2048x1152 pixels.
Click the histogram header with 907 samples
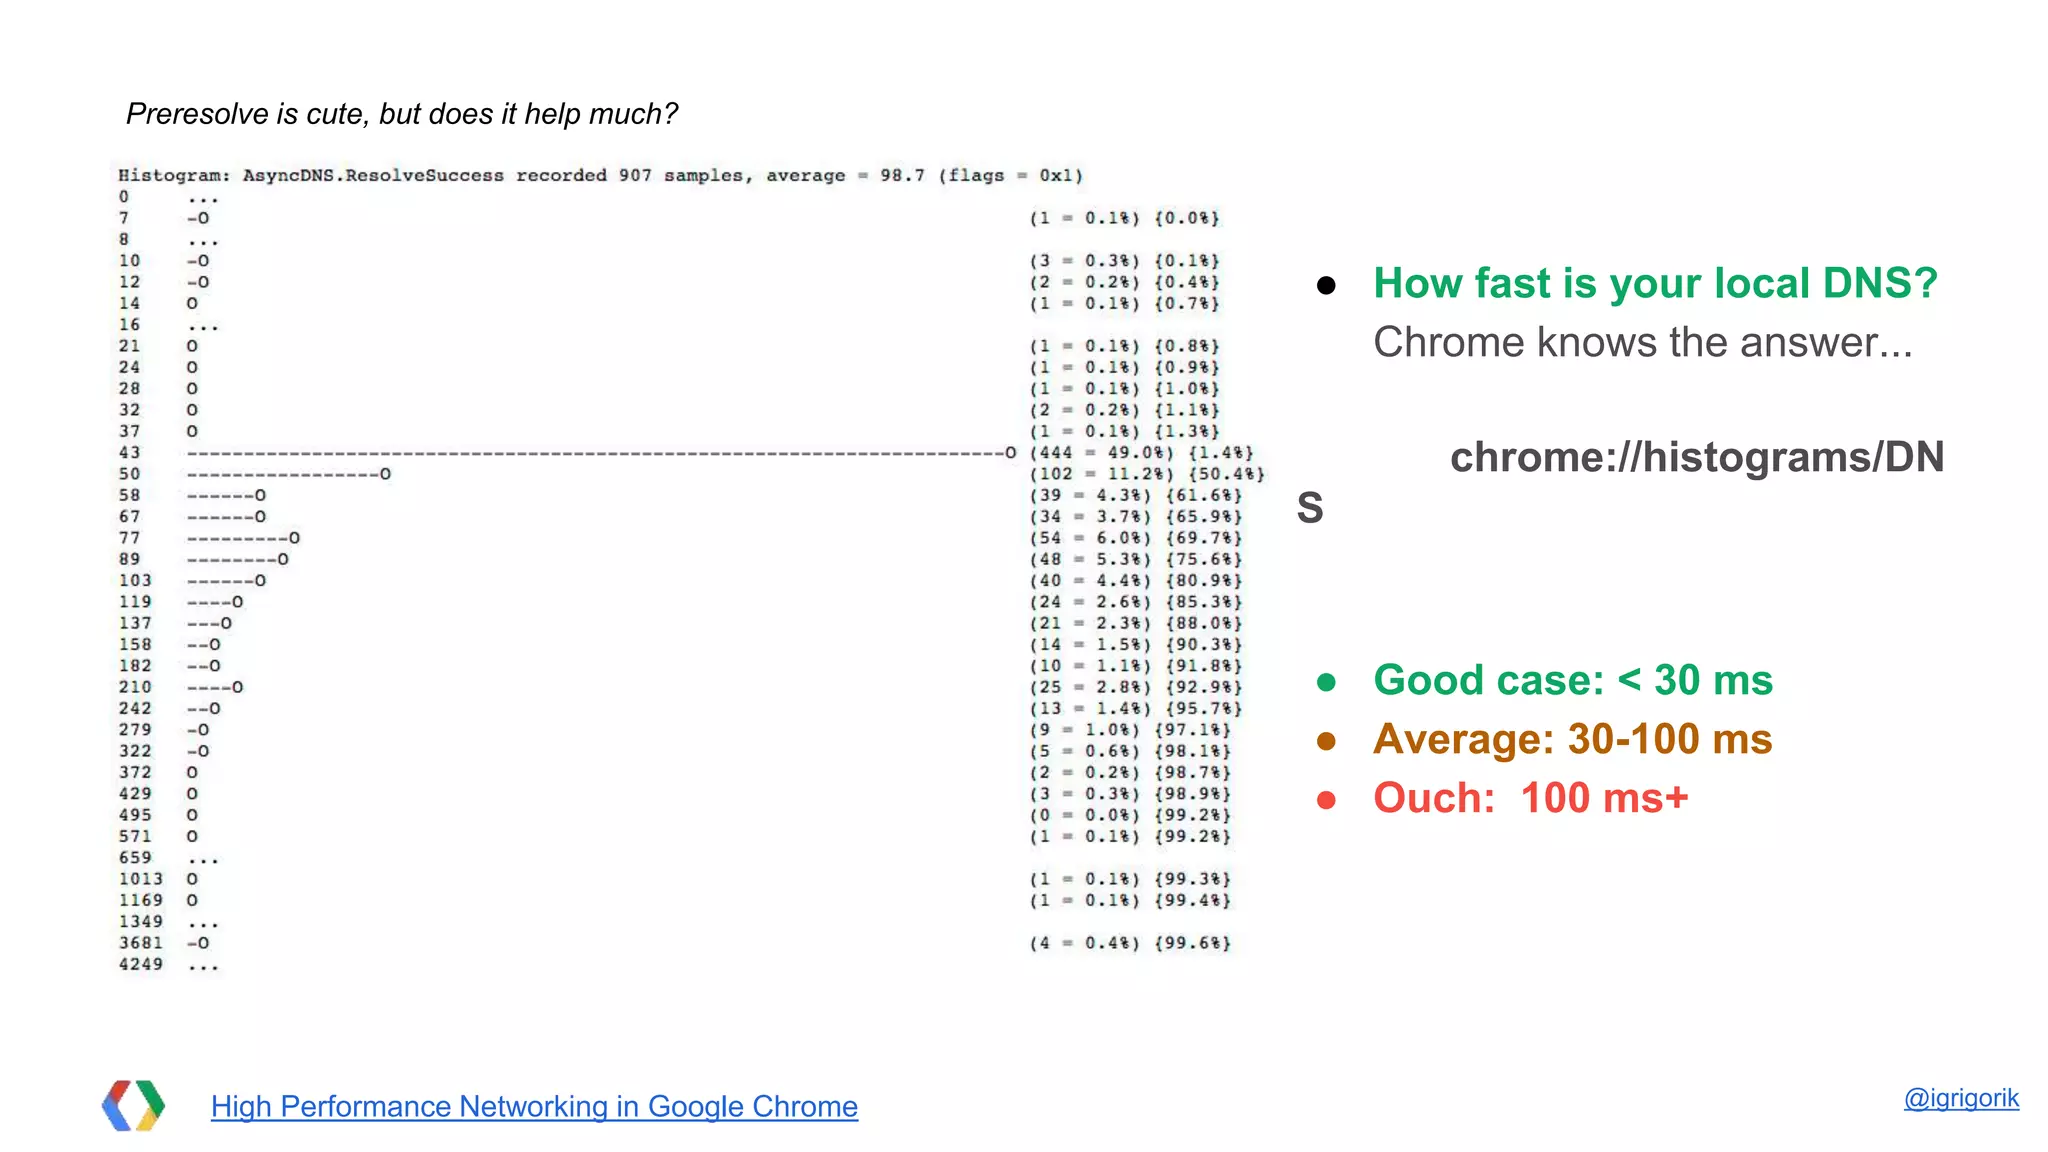(600, 175)
